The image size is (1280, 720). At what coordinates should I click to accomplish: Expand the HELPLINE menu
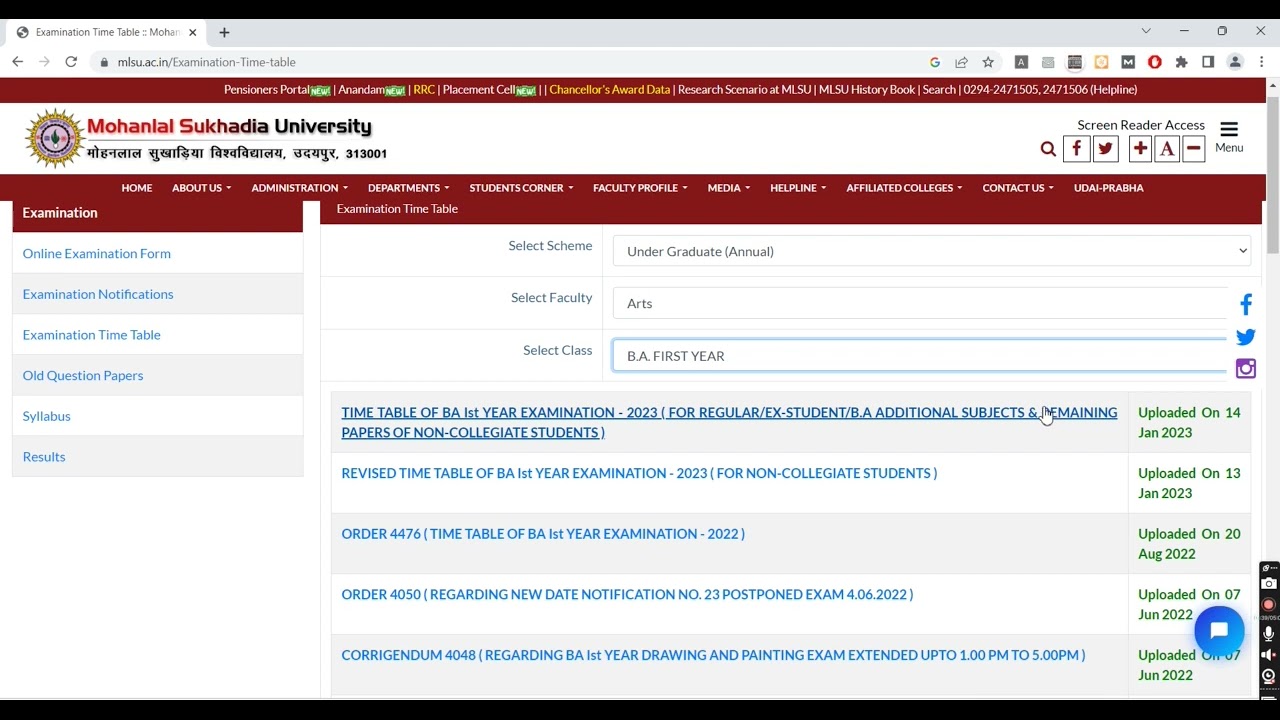pyautogui.click(x=798, y=188)
